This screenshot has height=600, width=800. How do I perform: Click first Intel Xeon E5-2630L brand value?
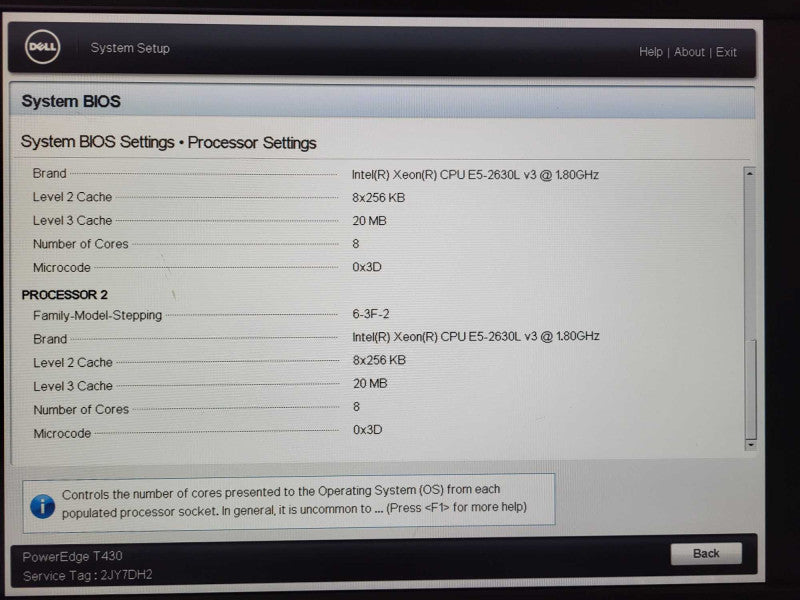pyautogui.click(x=475, y=174)
